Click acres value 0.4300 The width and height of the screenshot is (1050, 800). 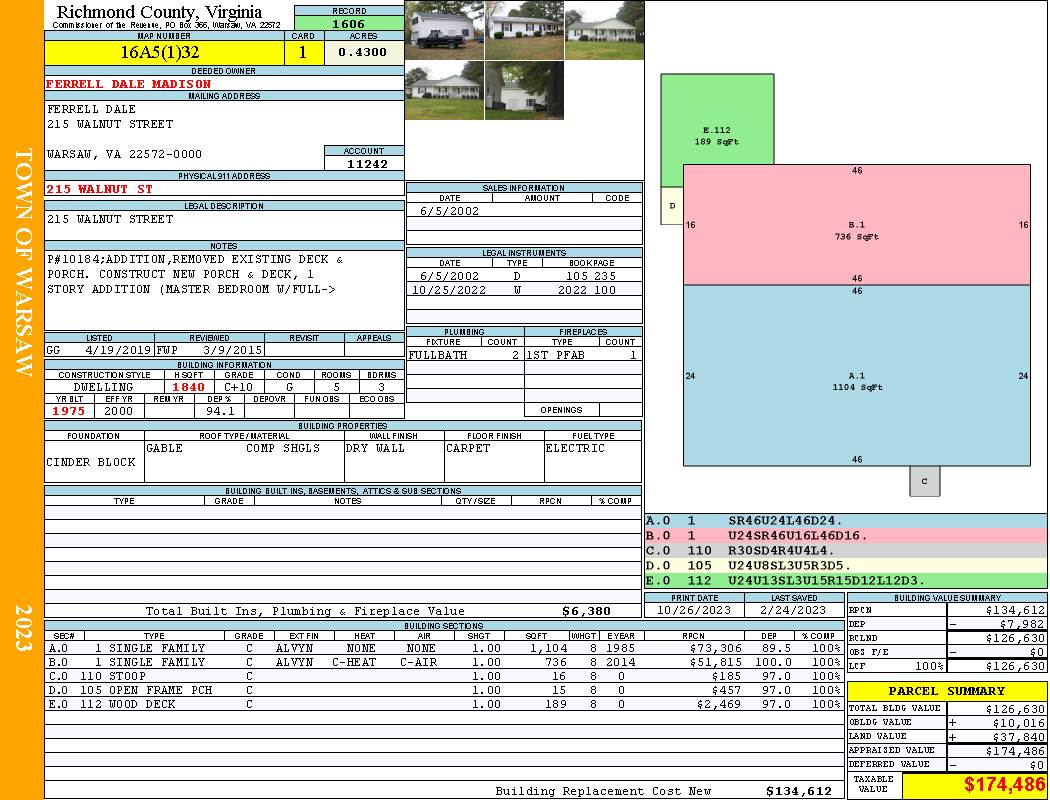click(363, 52)
